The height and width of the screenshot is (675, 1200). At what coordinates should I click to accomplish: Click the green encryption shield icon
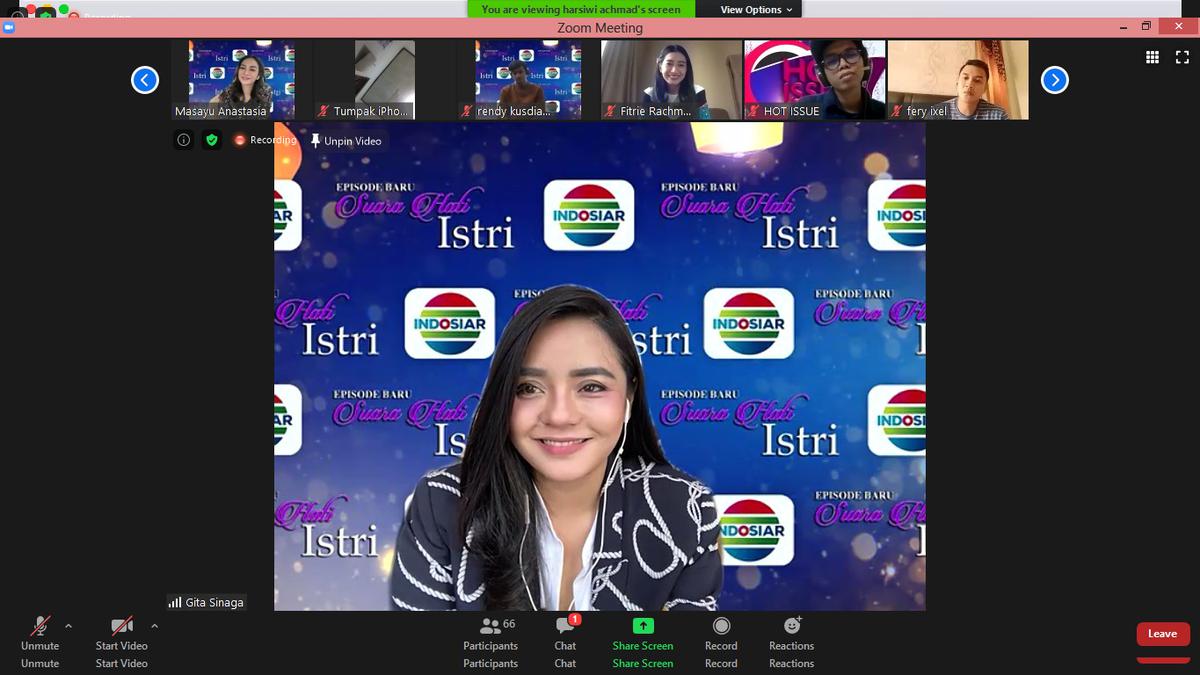click(211, 140)
